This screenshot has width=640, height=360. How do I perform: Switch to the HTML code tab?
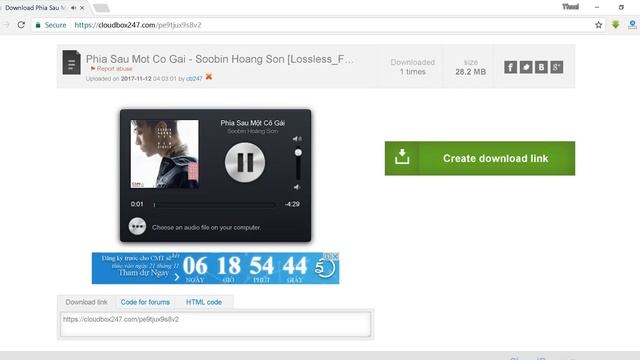[204, 302]
